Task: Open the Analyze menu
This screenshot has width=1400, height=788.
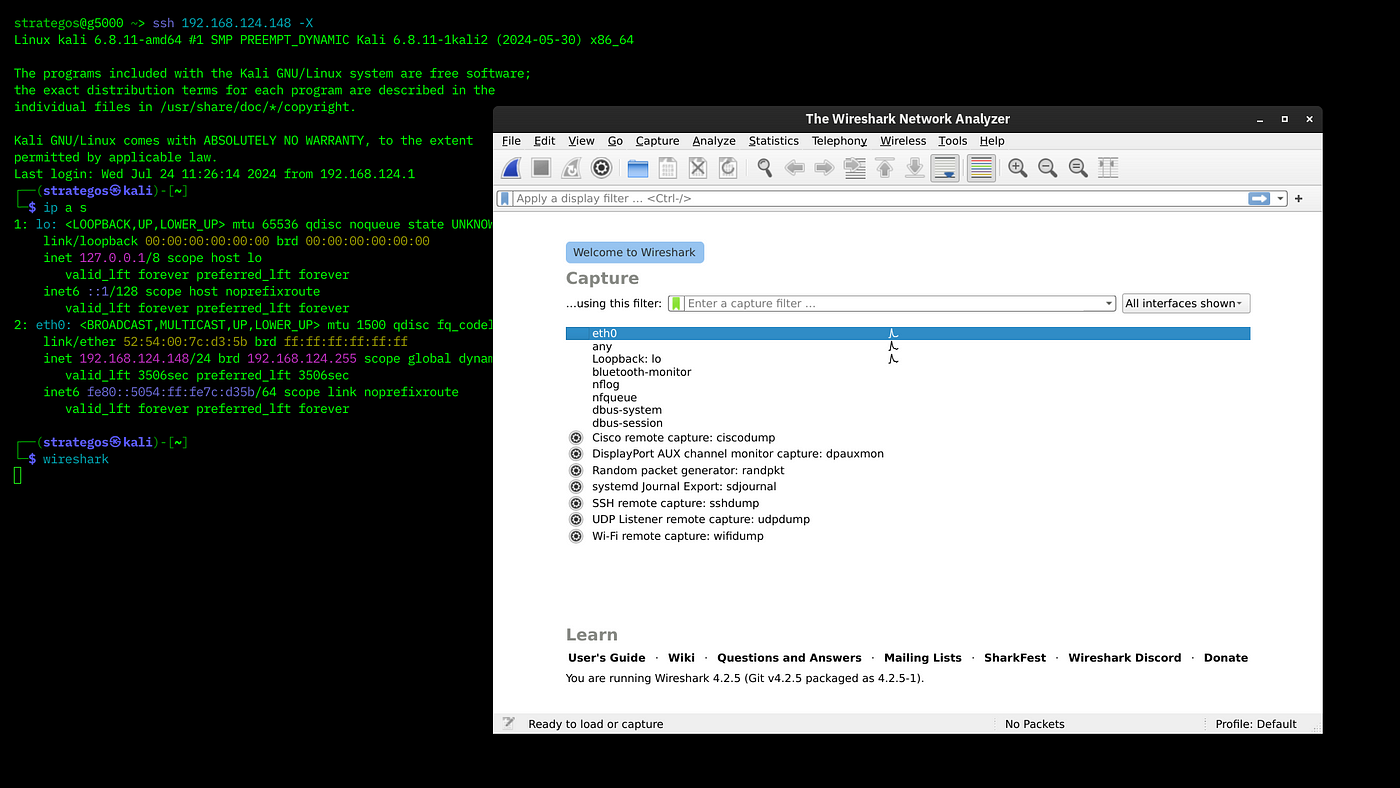Action: [x=714, y=141]
